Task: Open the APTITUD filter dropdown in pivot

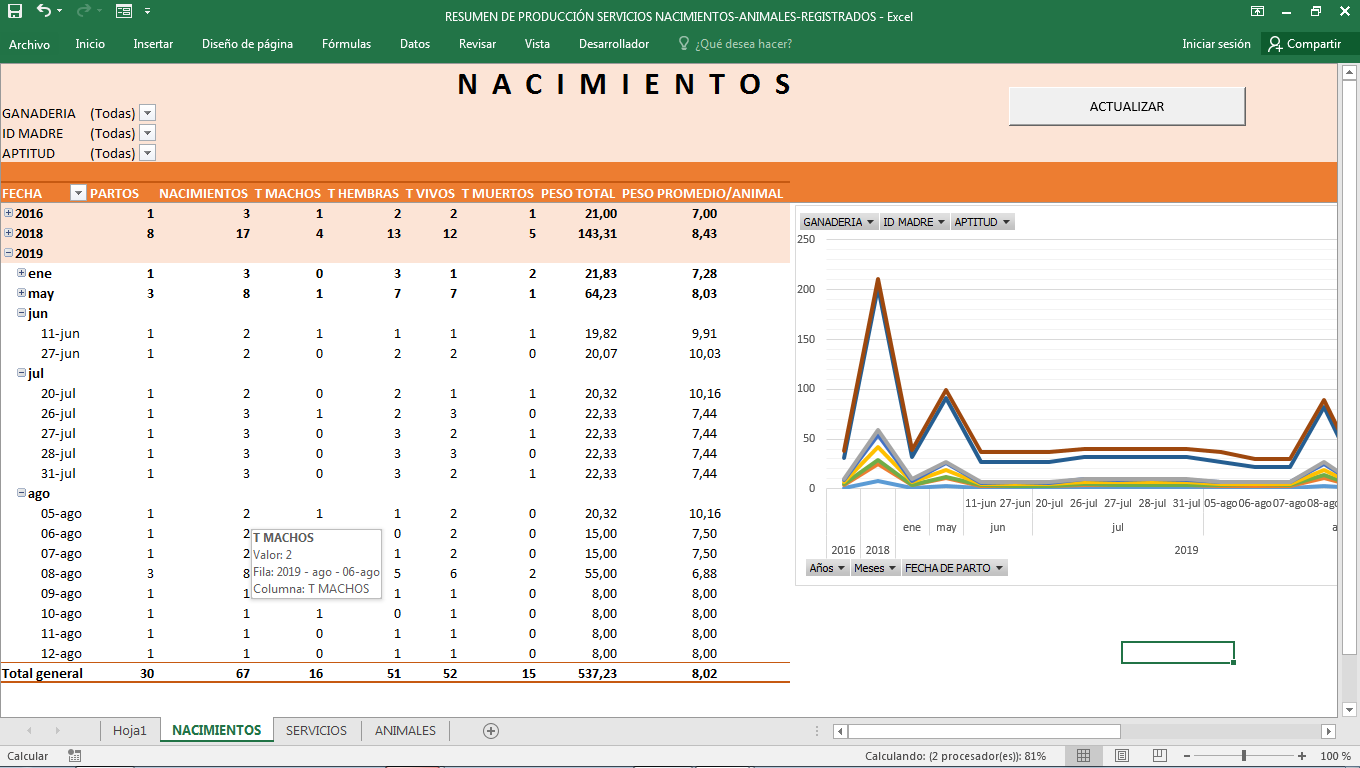Action: point(148,153)
